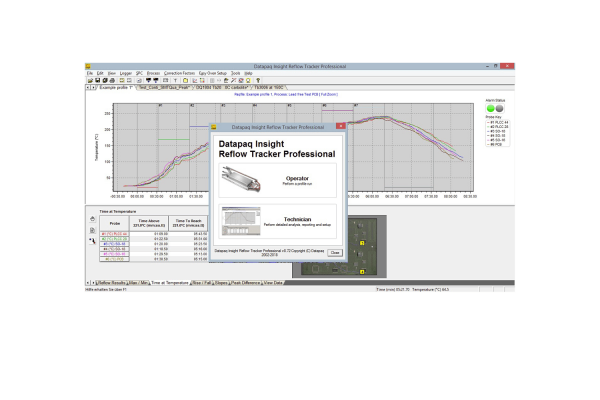Open the View menu
Screen dimensions: 600x400
pos(112,73)
